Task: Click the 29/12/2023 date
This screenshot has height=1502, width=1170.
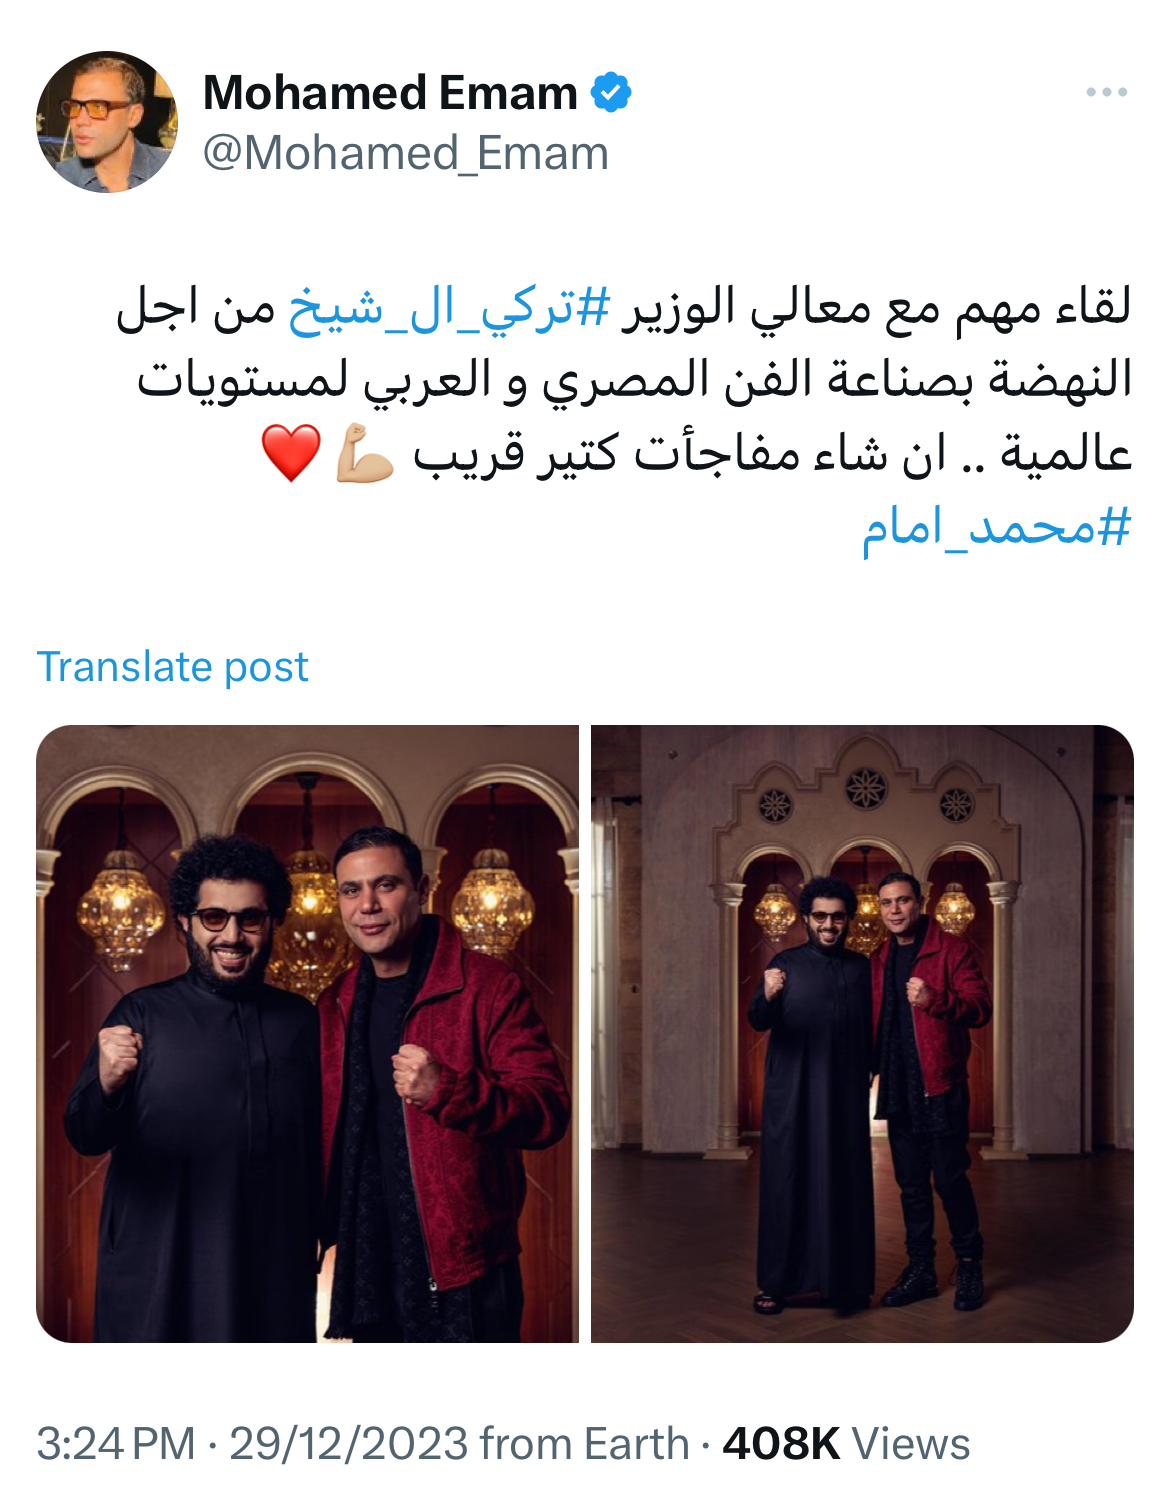Action: point(348,1444)
